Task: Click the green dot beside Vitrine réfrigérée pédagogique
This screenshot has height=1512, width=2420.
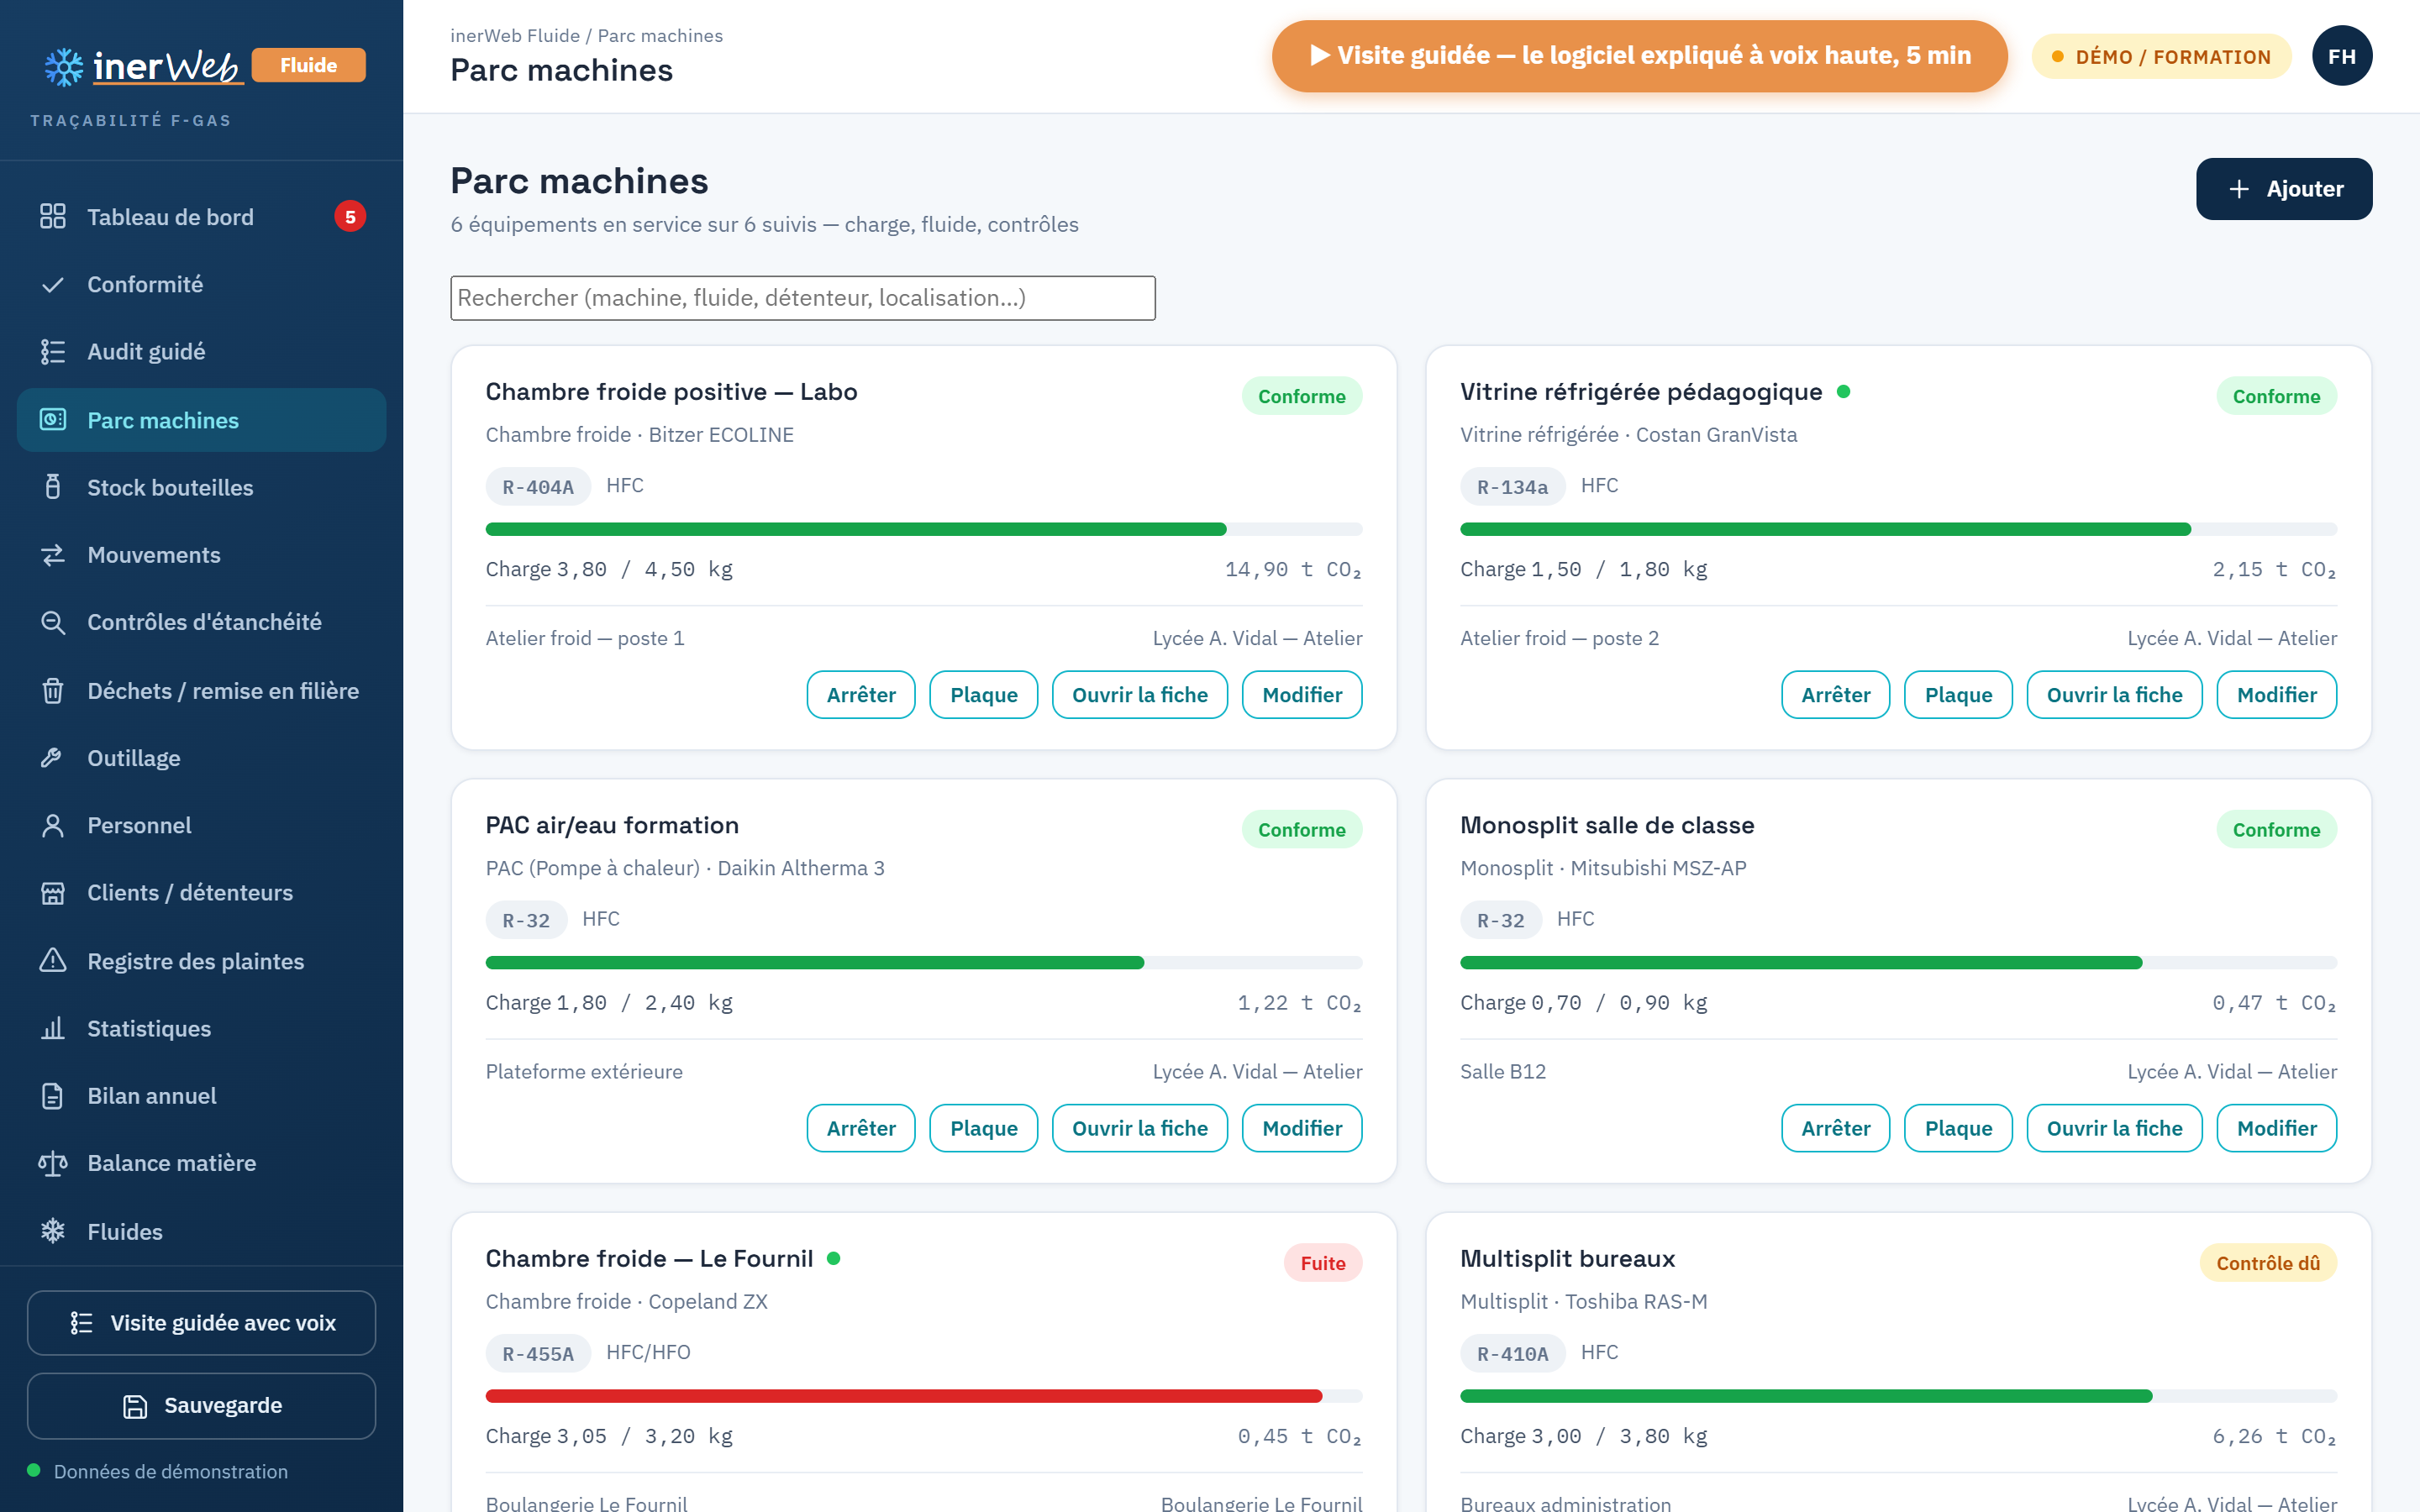Action: [x=1843, y=392]
